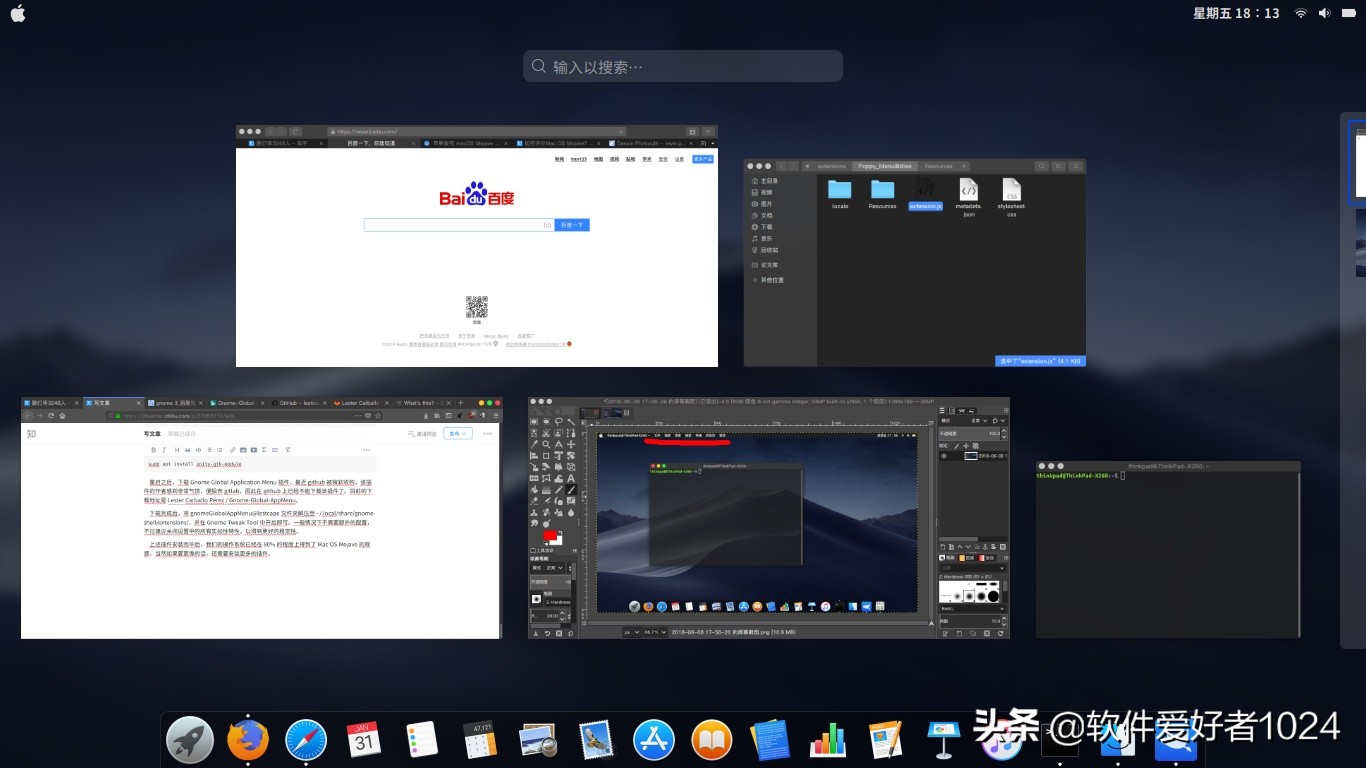
Task: Toggle bold formatting in the Zhihu editor toolbar
Action: click(x=153, y=450)
